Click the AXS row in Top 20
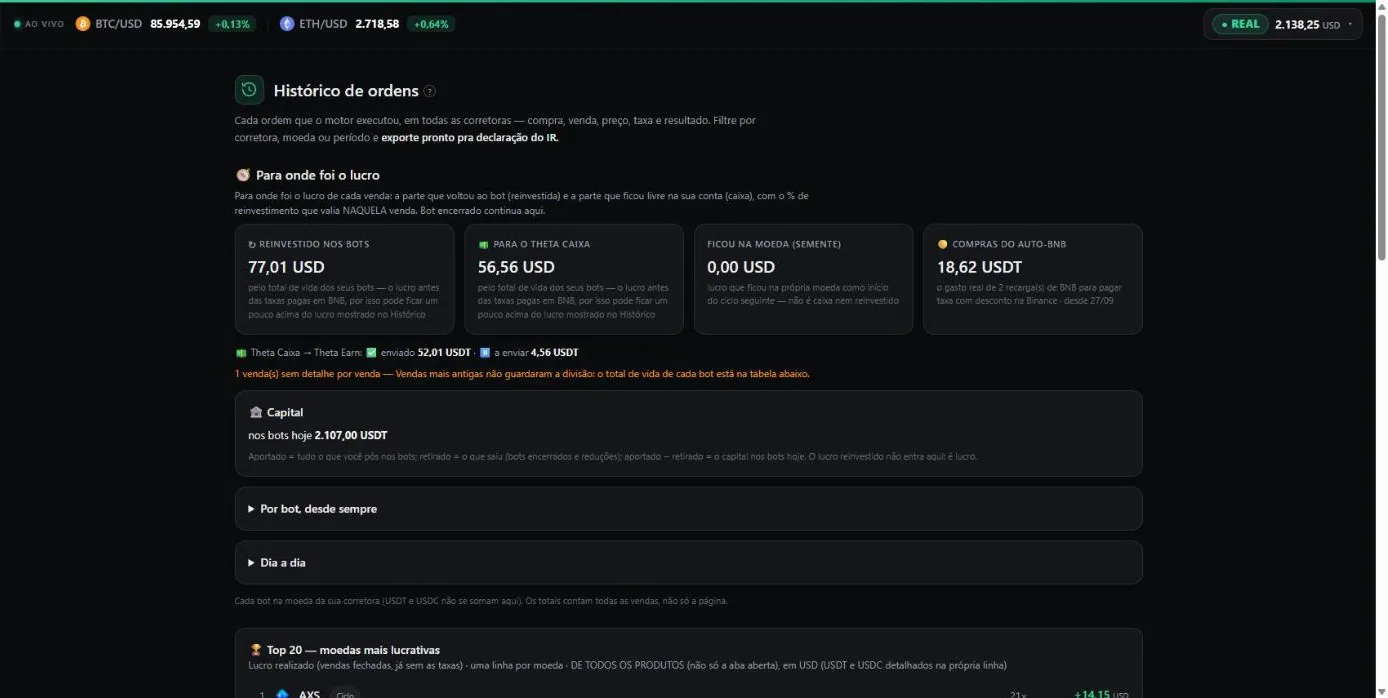1388x698 pixels. pyautogui.click(x=688, y=694)
